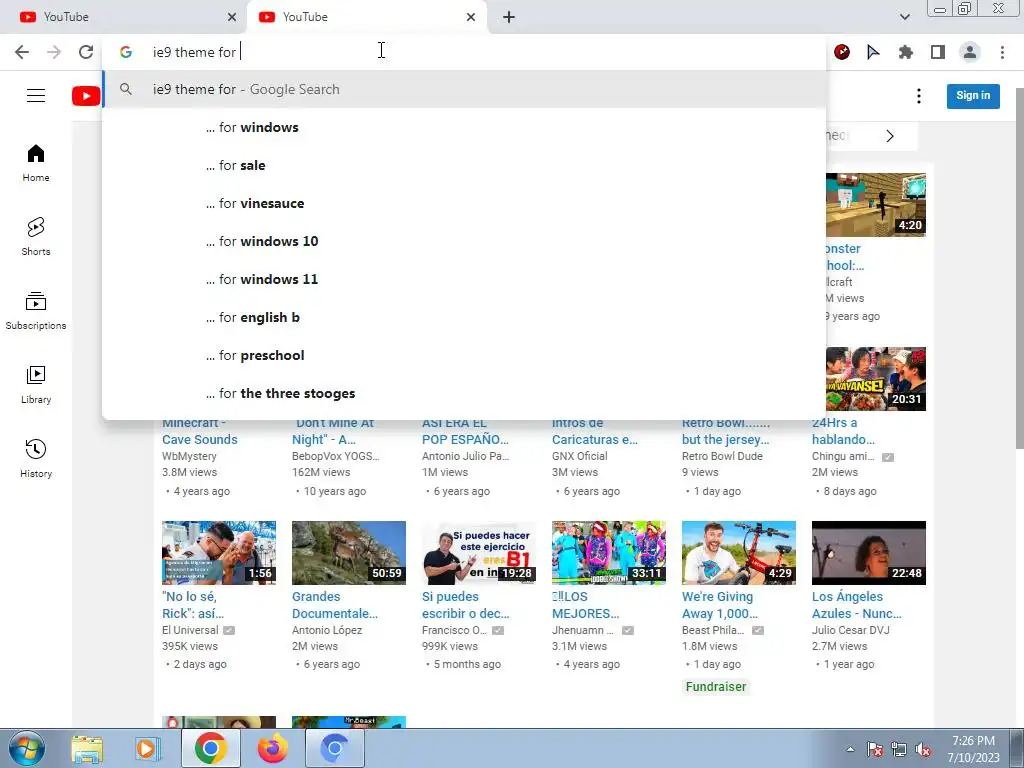Click the red round extension icon in toolbar
This screenshot has height=768, width=1024.
[842, 52]
